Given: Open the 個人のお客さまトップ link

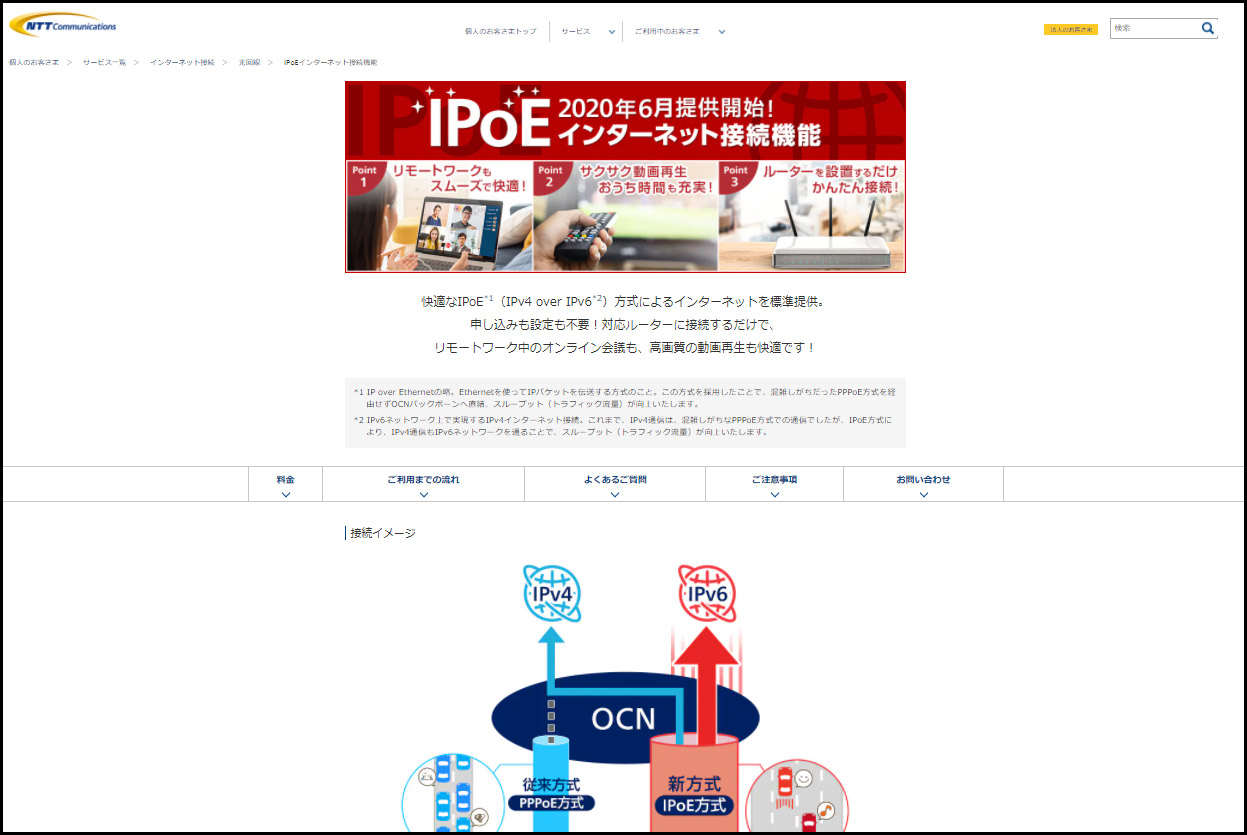Looking at the screenshot, I should [500, 31].
